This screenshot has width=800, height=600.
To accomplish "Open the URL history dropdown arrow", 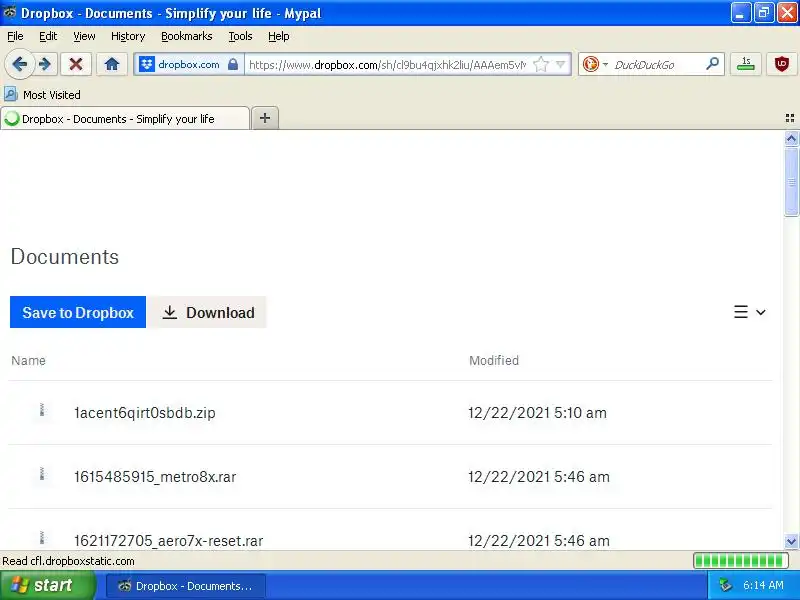I will [561, 64].
